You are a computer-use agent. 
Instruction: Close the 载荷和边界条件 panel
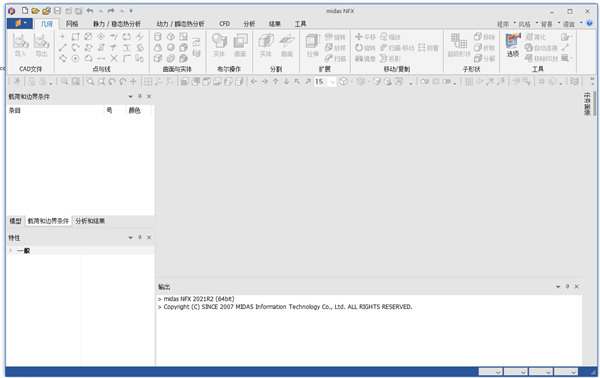point(149,96)
